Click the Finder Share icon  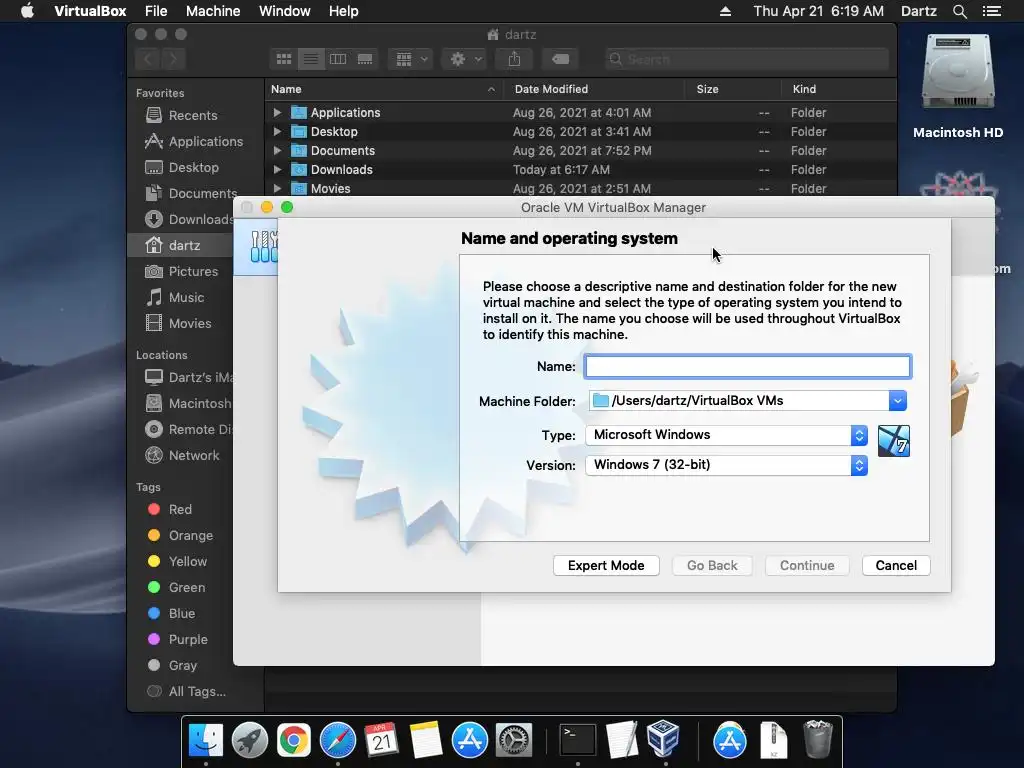tap(514, 59)
